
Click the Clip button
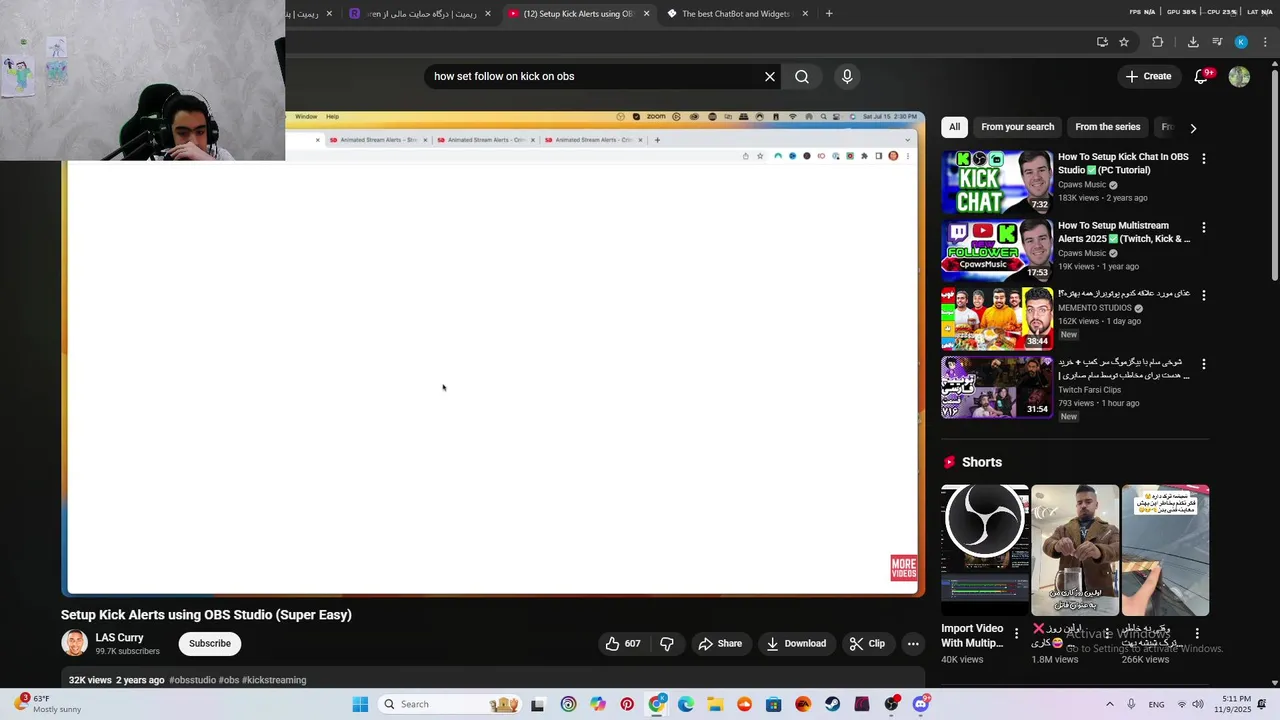867,643
